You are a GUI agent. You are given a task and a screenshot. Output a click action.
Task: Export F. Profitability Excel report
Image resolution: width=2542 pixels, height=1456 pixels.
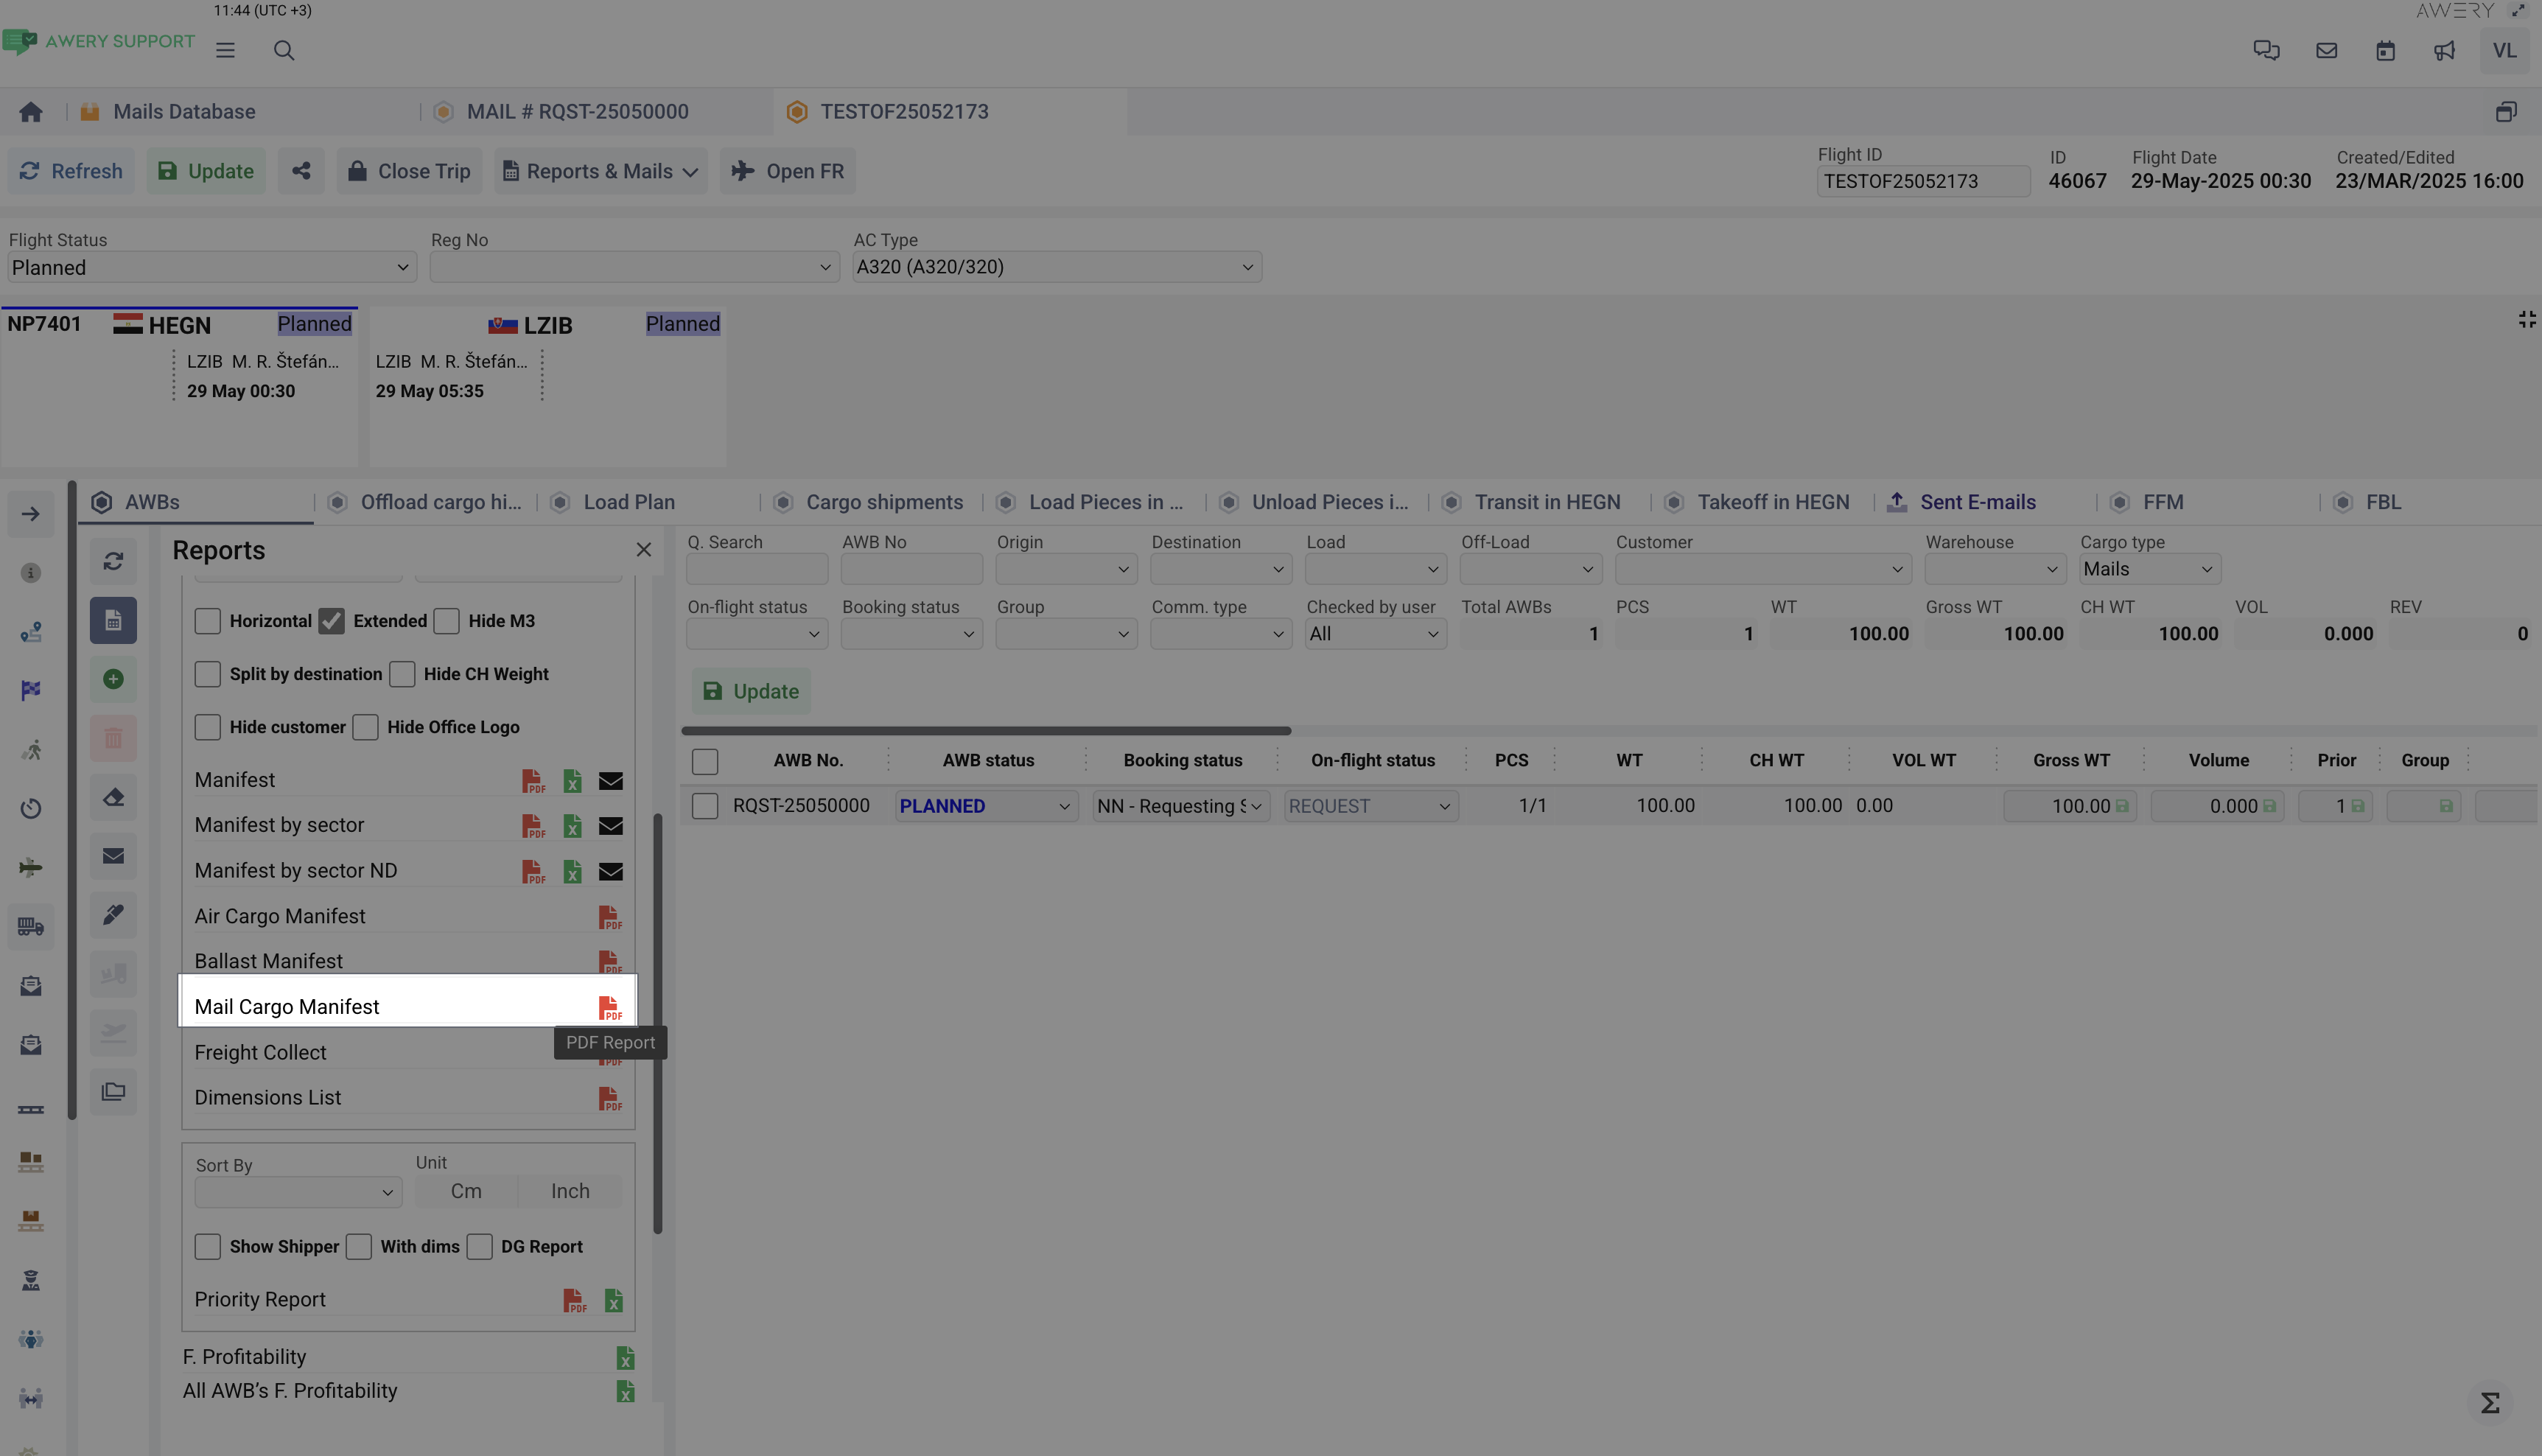pyautogui.click(x=625, y=1358)
